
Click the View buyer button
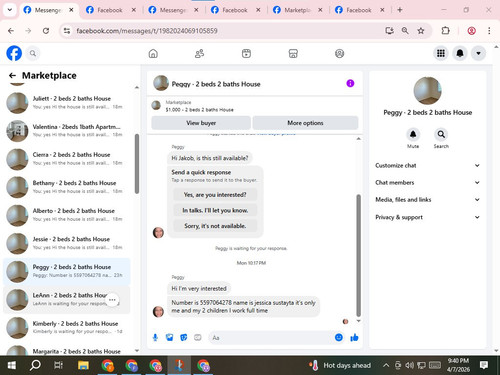(x=201, y=123)
